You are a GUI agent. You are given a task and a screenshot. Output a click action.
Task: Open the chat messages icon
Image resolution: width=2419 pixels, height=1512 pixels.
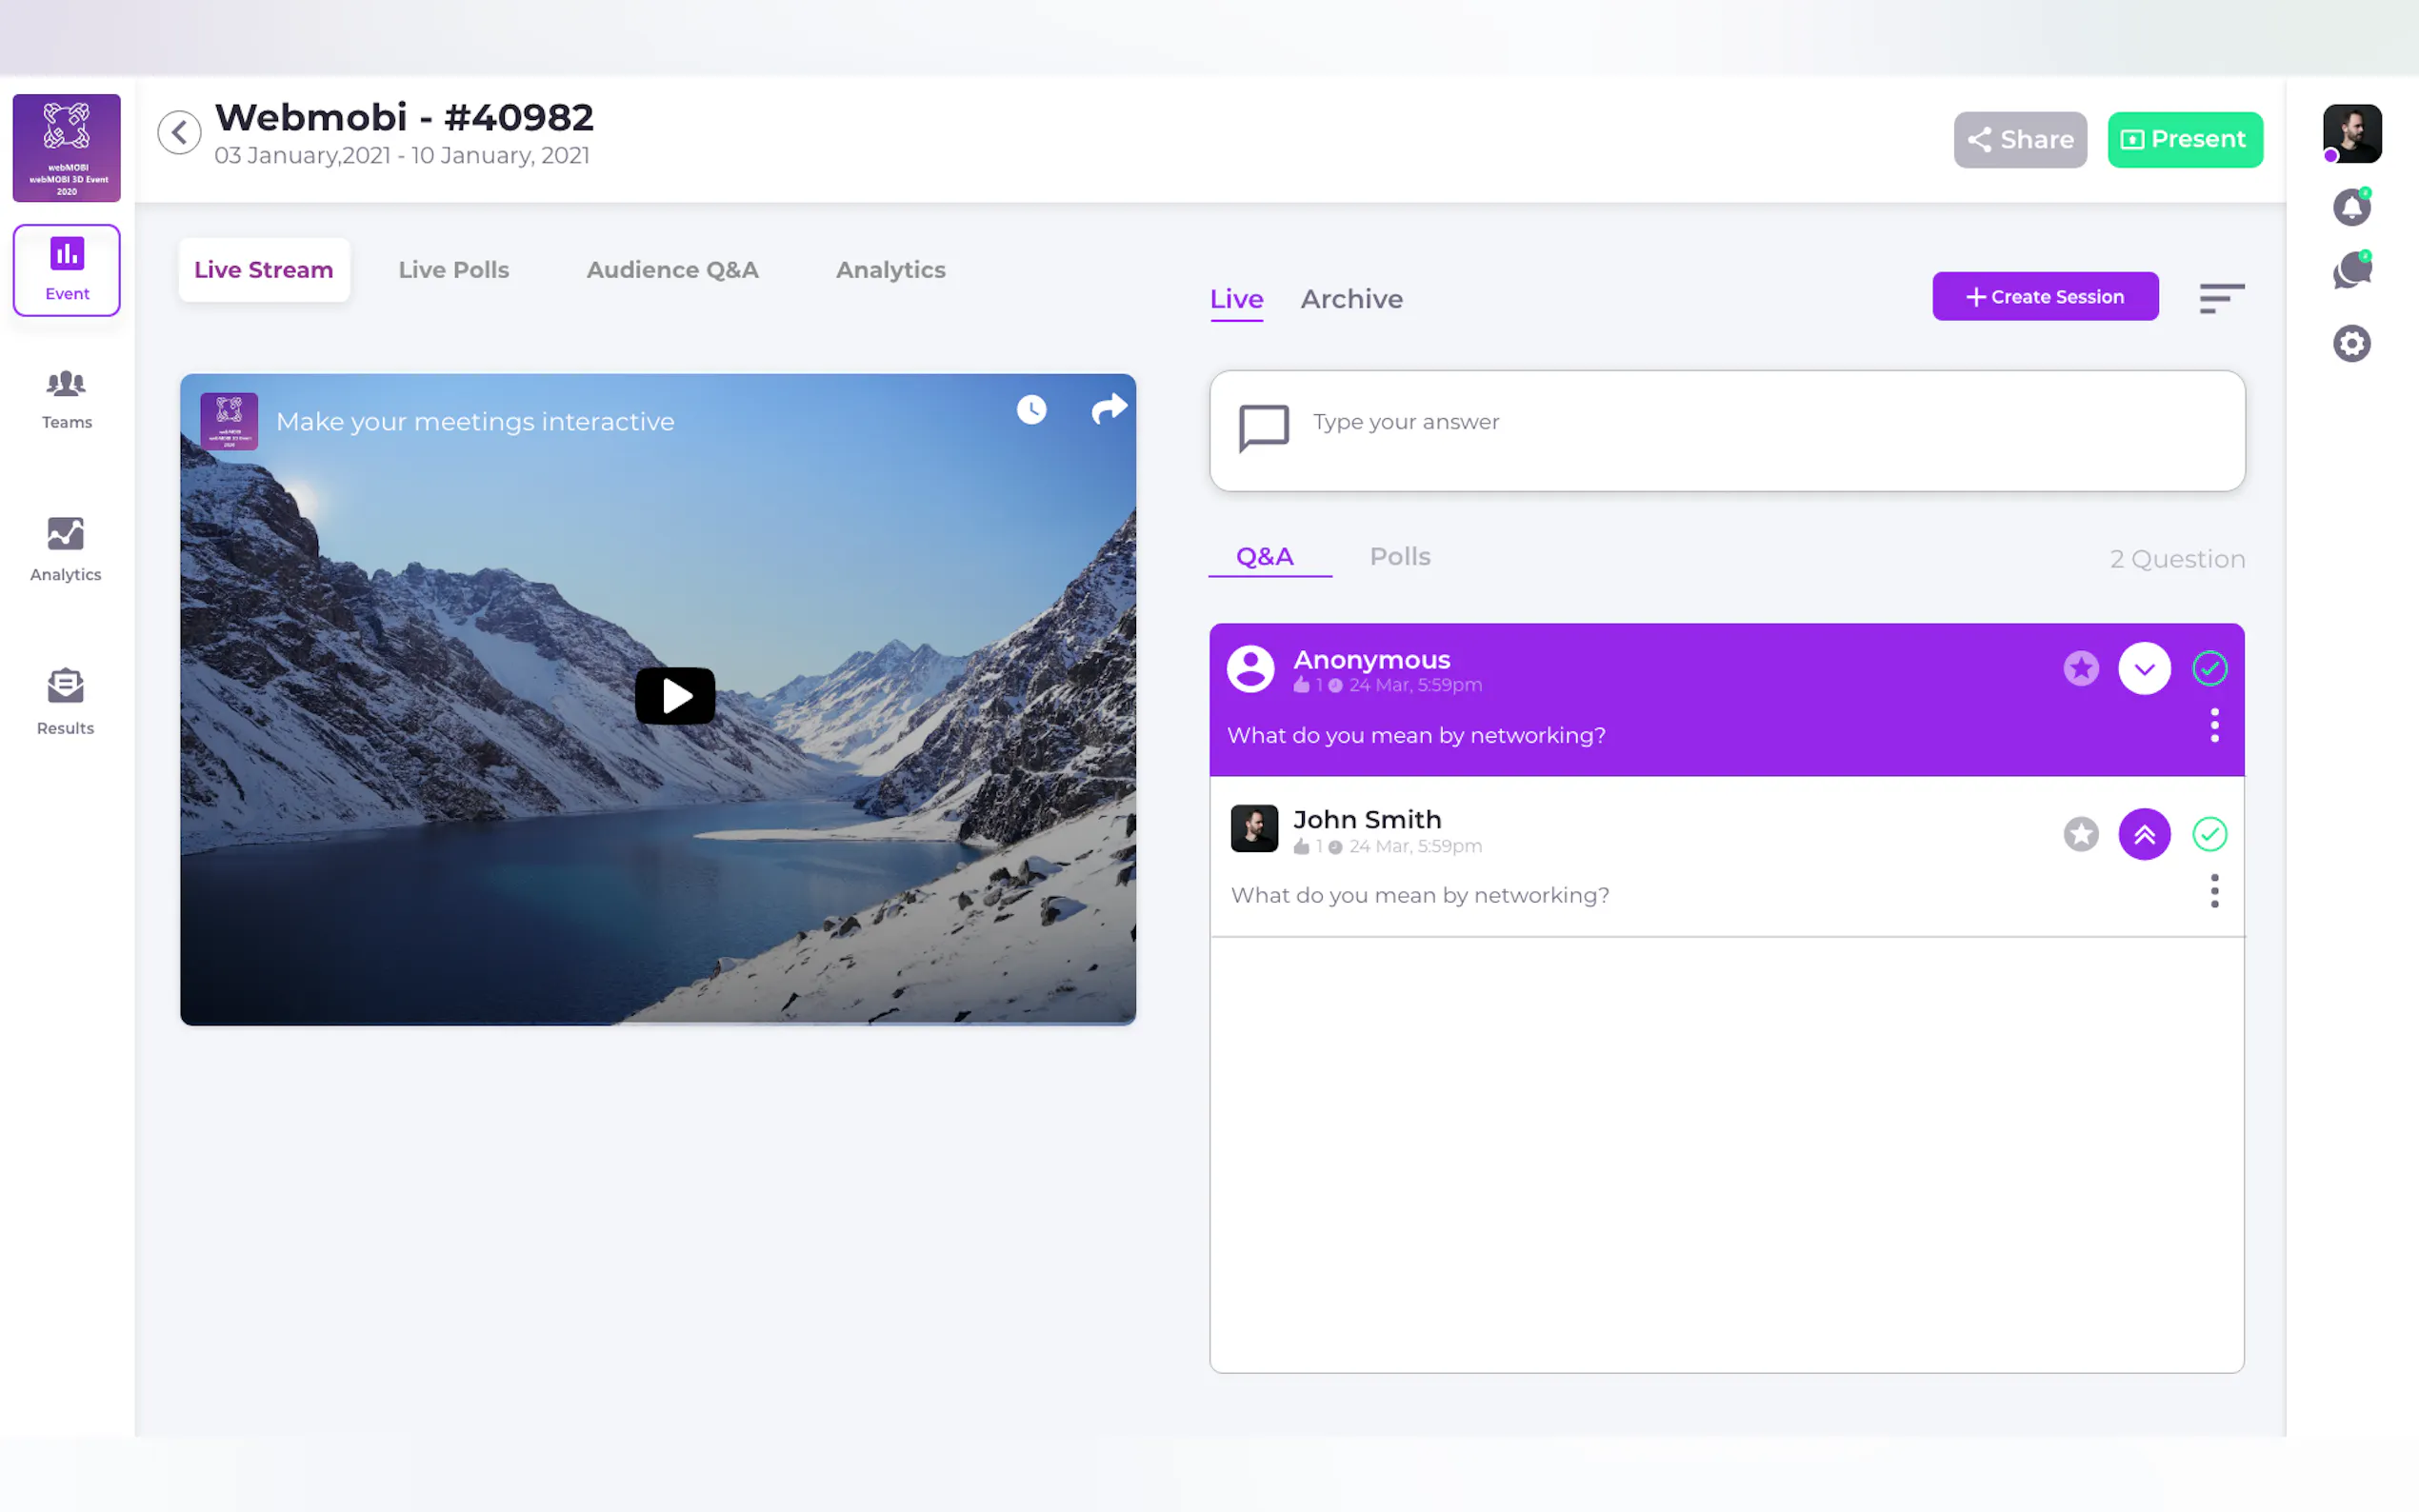2351,271
